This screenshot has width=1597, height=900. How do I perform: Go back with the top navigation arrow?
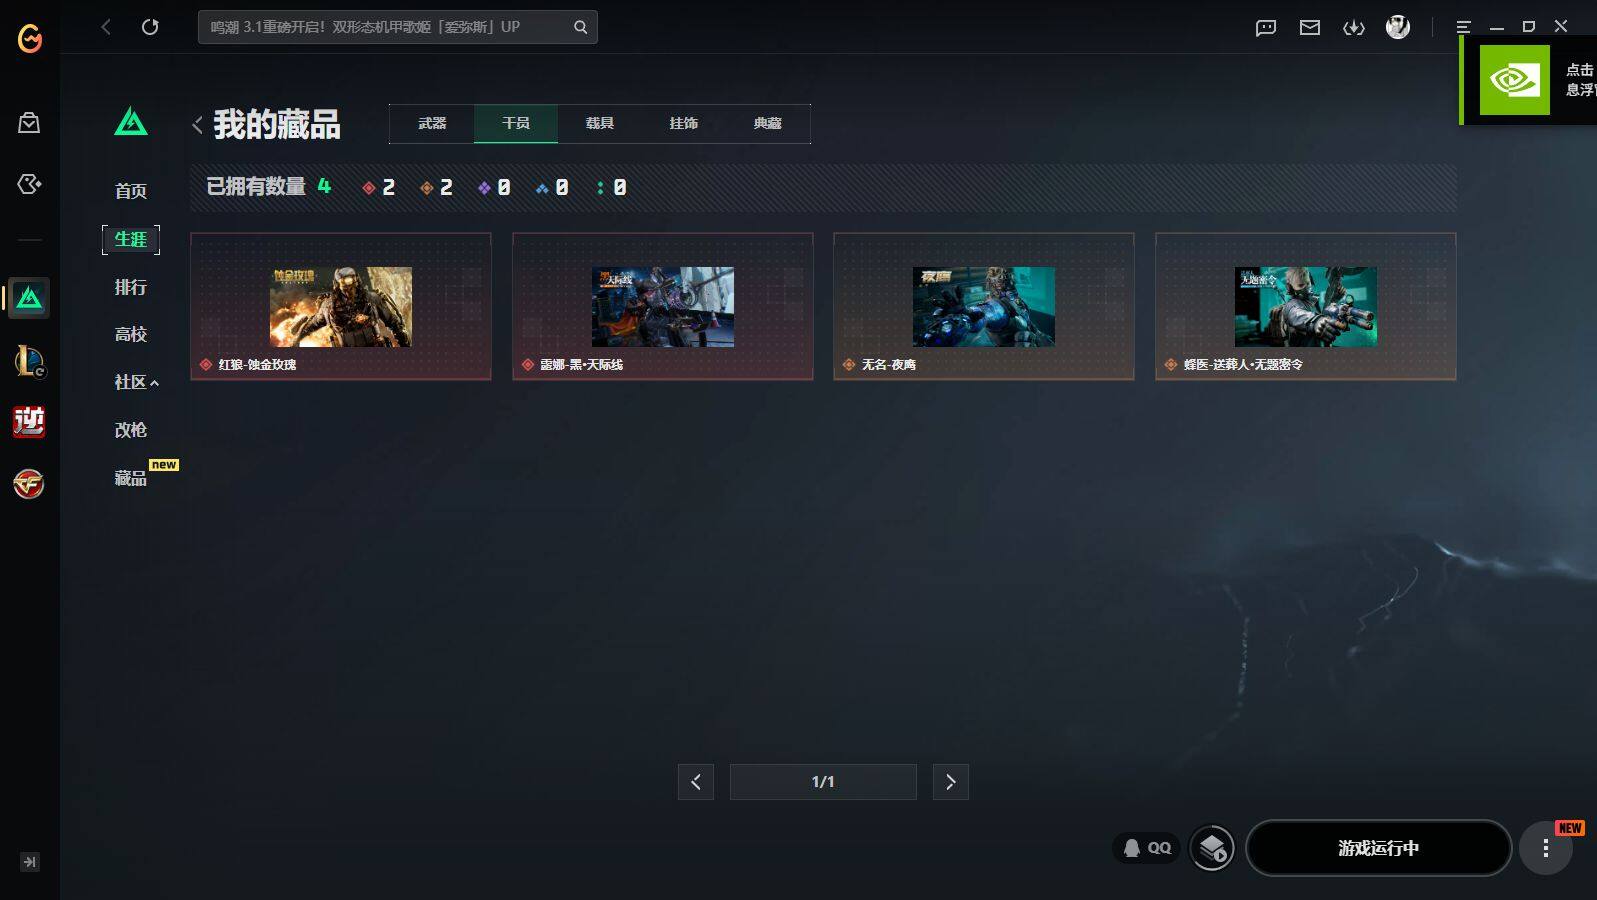[x=106, y=27]
